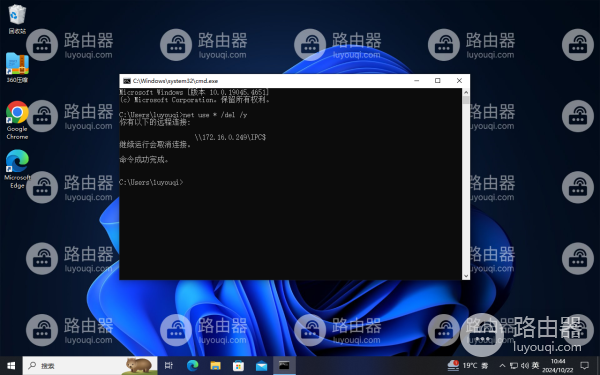Launch Google Chrome from the desktop

pyautogui.click(x=17, y=120)
